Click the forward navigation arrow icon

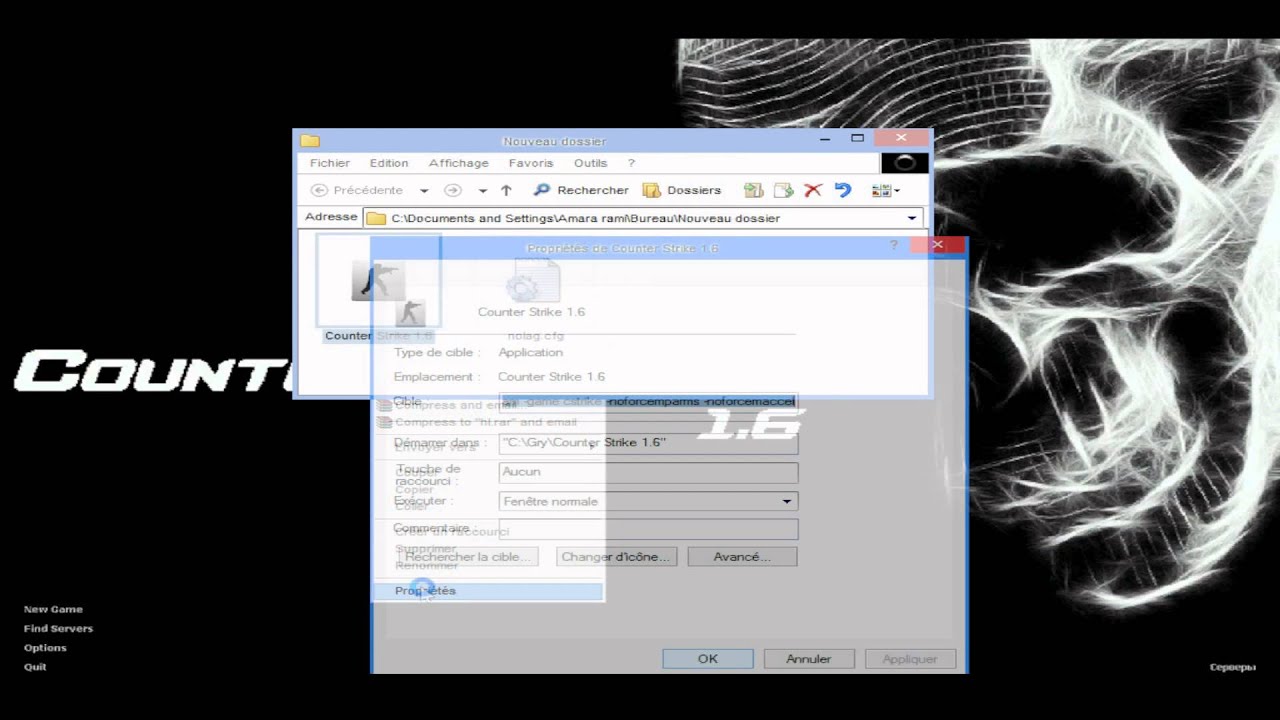click(x=453, y=190)
